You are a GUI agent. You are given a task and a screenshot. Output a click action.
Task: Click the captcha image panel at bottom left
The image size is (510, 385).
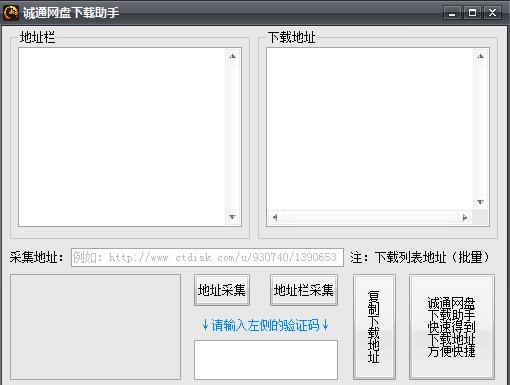click(x=95, y=327)
